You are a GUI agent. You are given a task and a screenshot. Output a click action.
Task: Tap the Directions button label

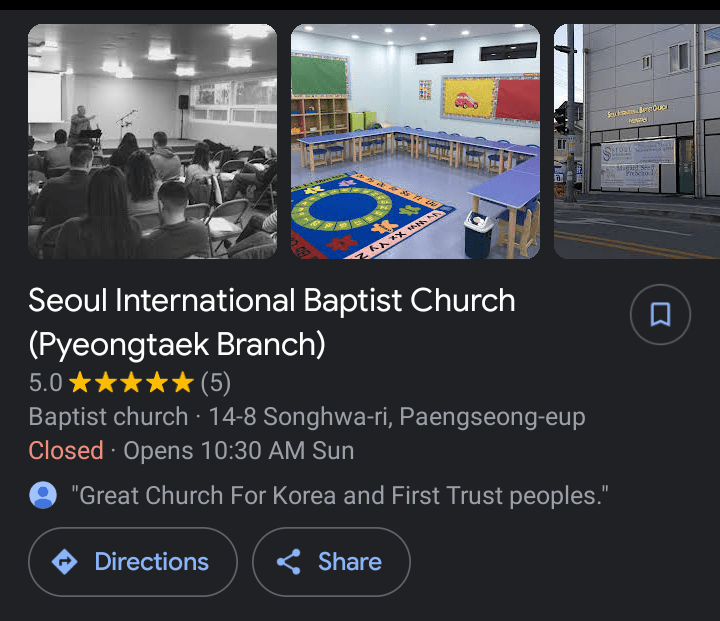[x=152, y=562]
